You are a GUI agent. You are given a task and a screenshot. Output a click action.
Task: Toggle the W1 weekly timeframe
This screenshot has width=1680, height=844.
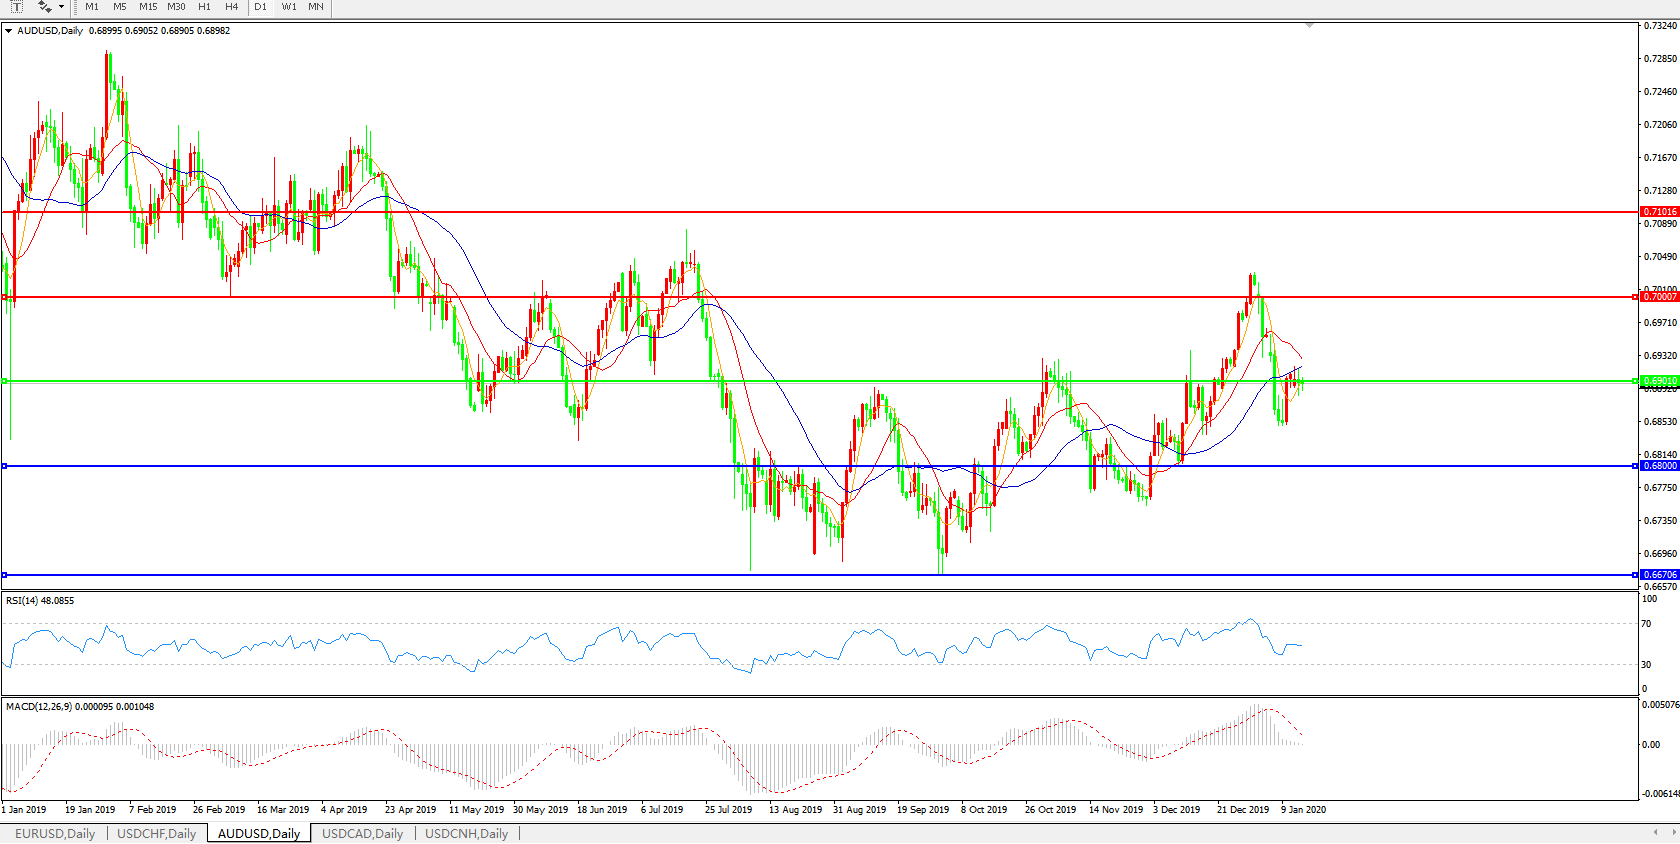[x=289, y=7]
